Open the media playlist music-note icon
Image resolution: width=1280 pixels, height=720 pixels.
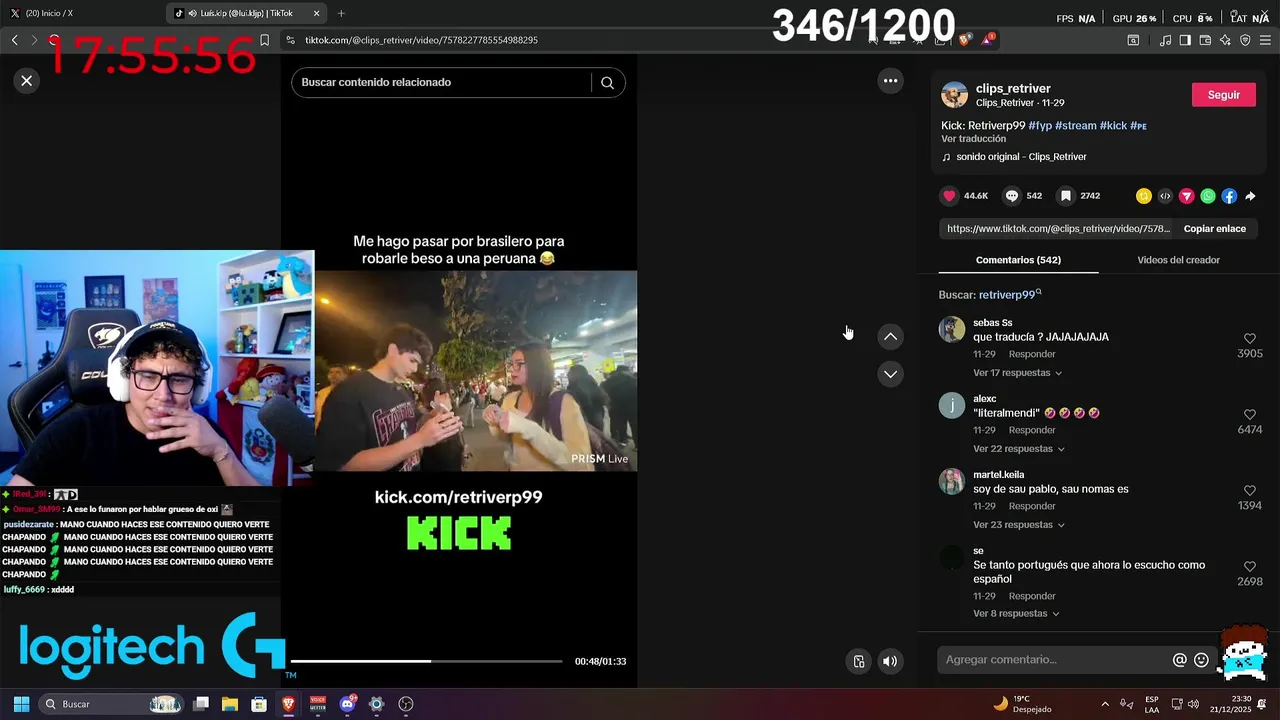point(1165,40)
